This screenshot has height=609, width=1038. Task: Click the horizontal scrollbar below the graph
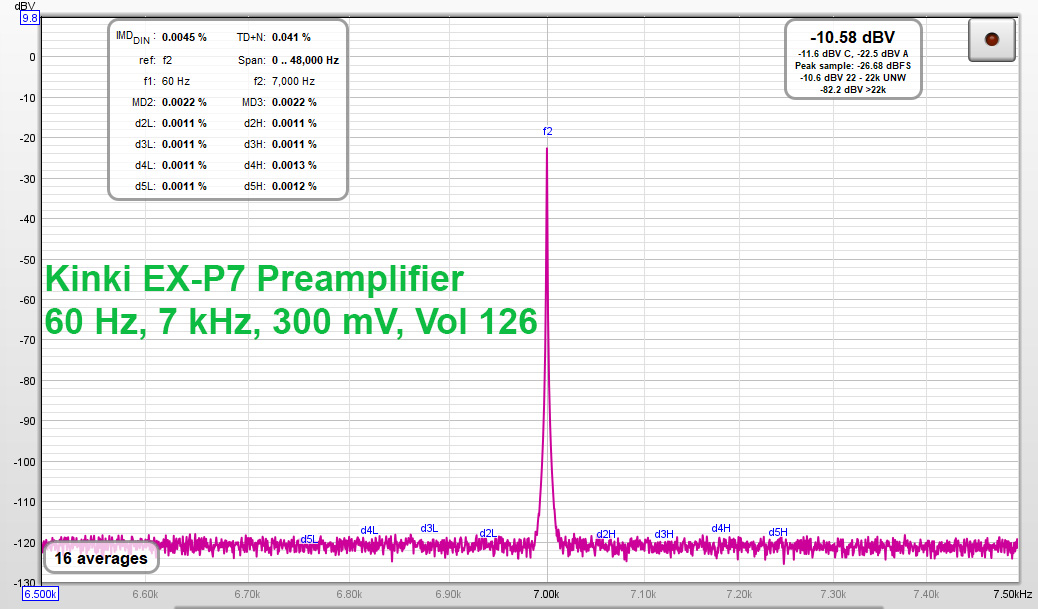coord(528,606)
